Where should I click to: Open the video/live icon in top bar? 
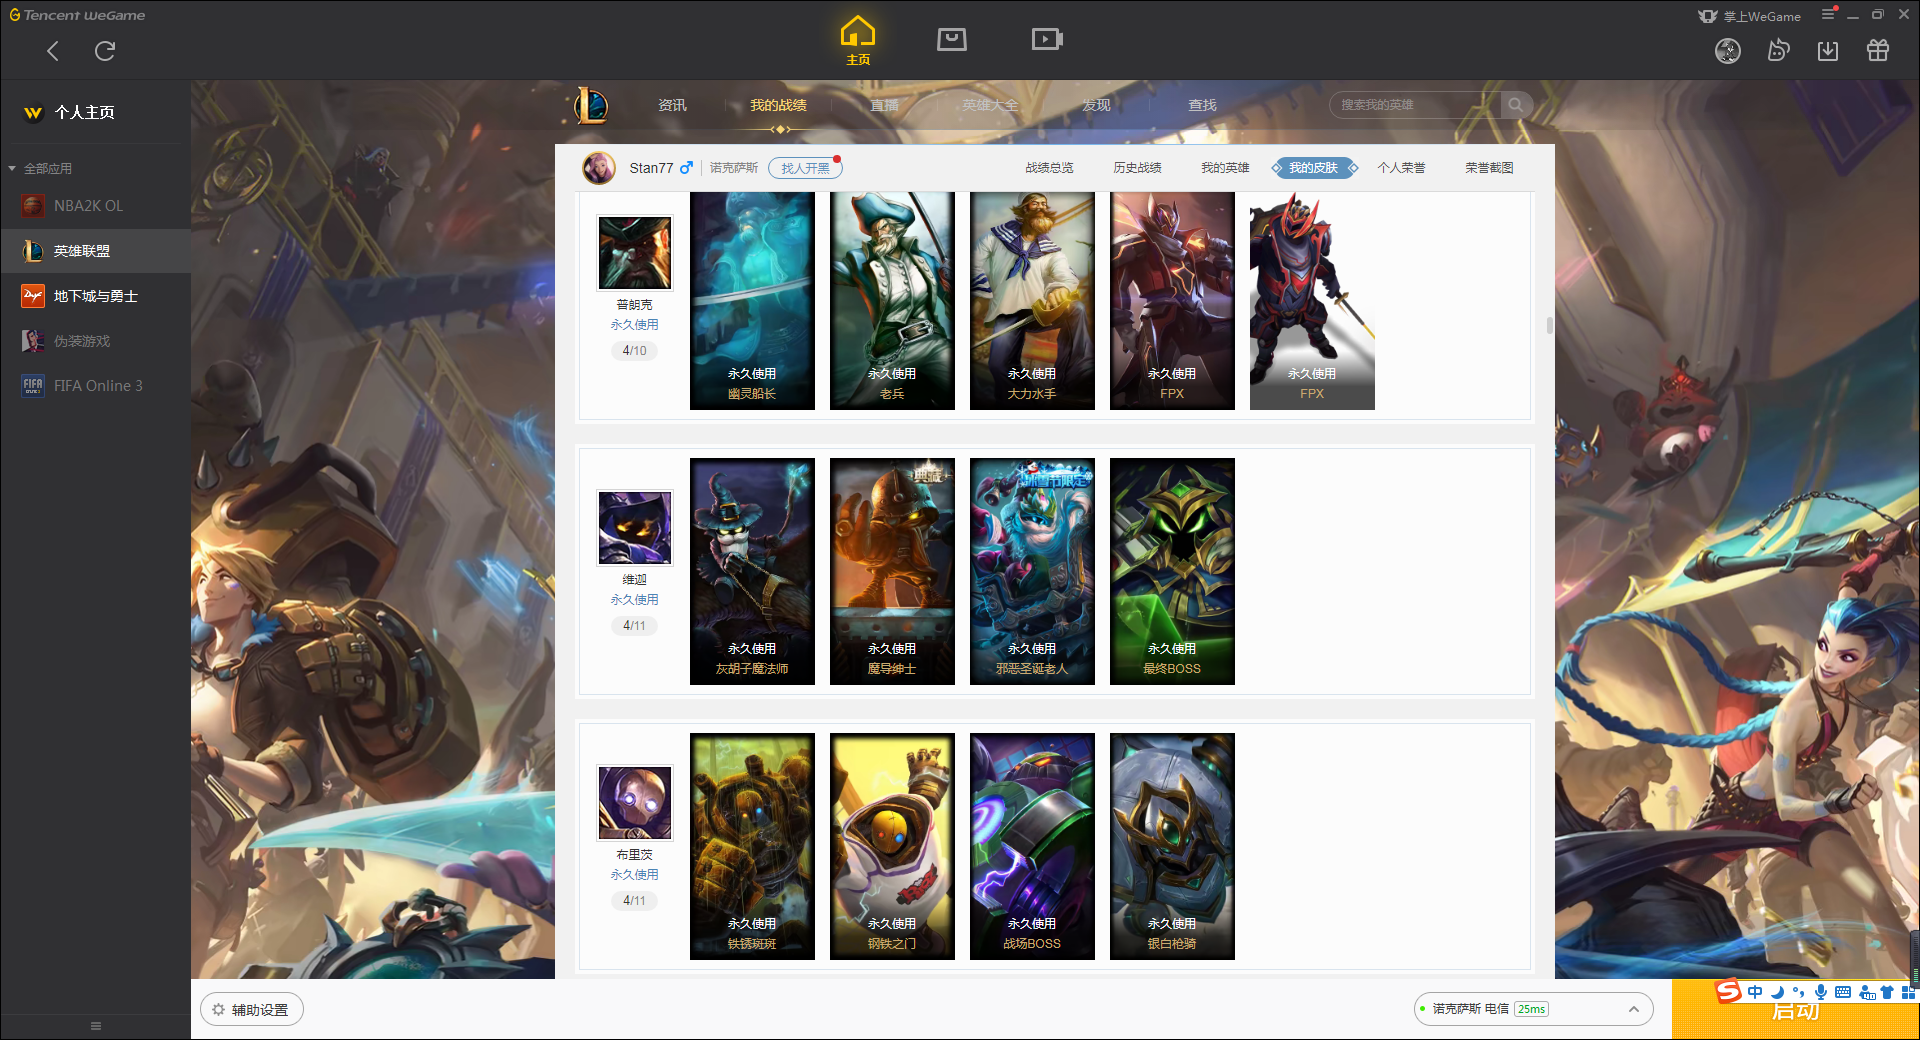[1047, 40]
